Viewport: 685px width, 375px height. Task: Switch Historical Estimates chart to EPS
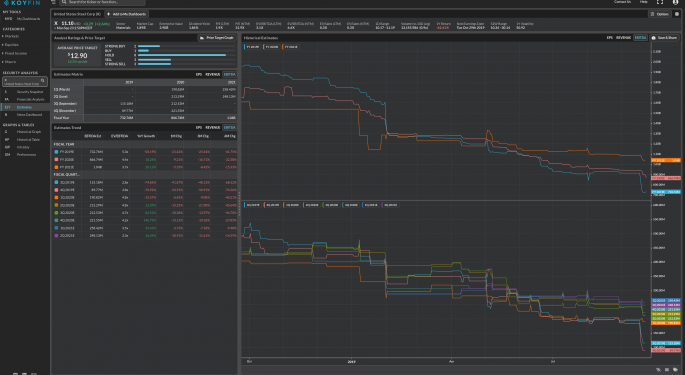click(609, 38)
